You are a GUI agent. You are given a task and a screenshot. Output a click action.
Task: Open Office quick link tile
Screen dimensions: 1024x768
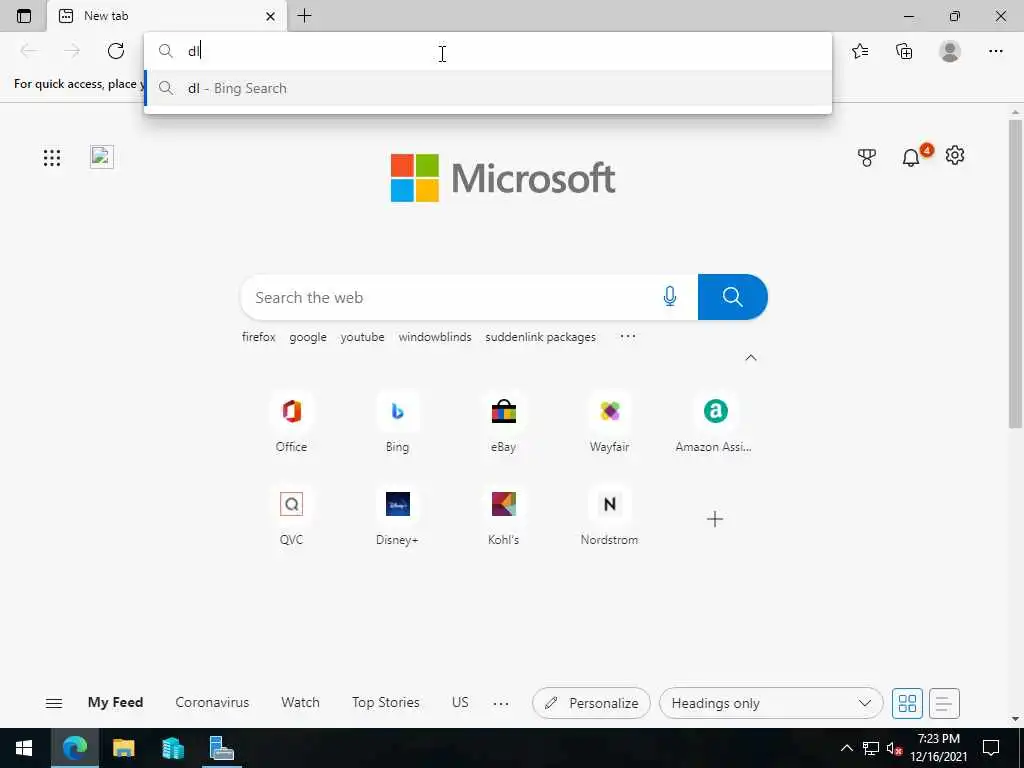pos(291,424)
